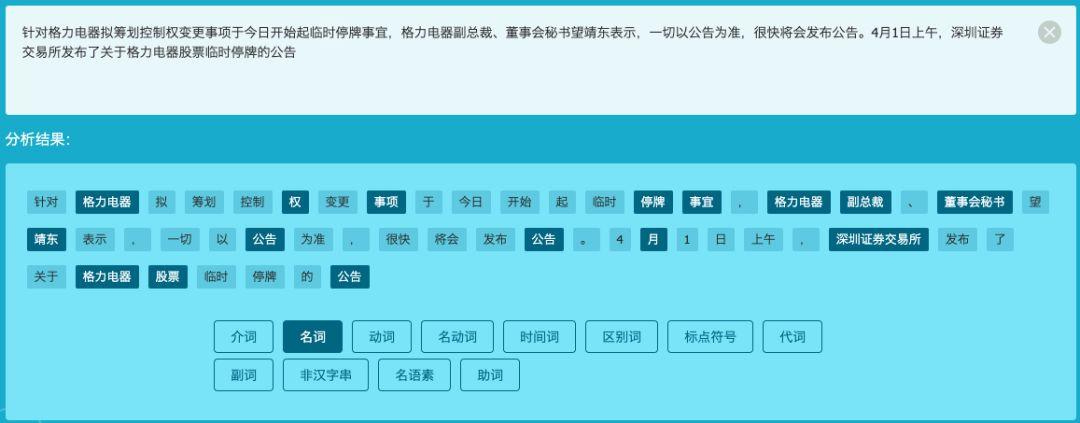Click the 董事会秘书 token
This screenshot has width=1080, height=423.
tap(975, 203)
